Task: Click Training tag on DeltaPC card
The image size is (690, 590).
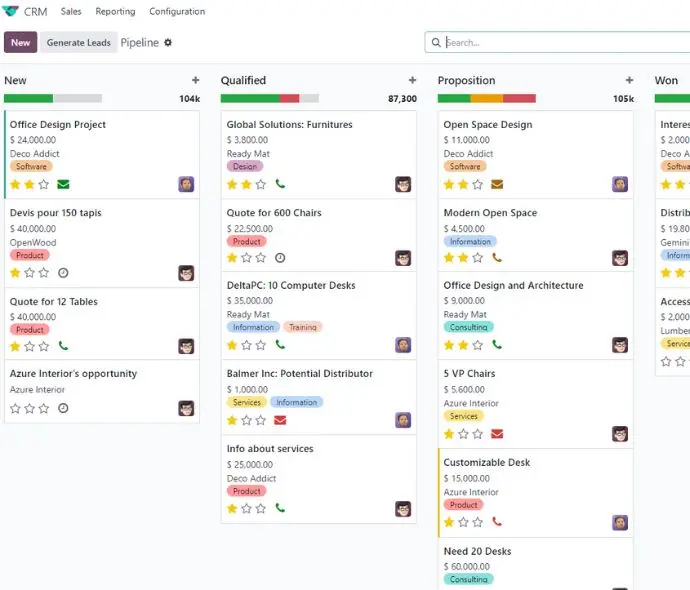Action: (303, 327)
